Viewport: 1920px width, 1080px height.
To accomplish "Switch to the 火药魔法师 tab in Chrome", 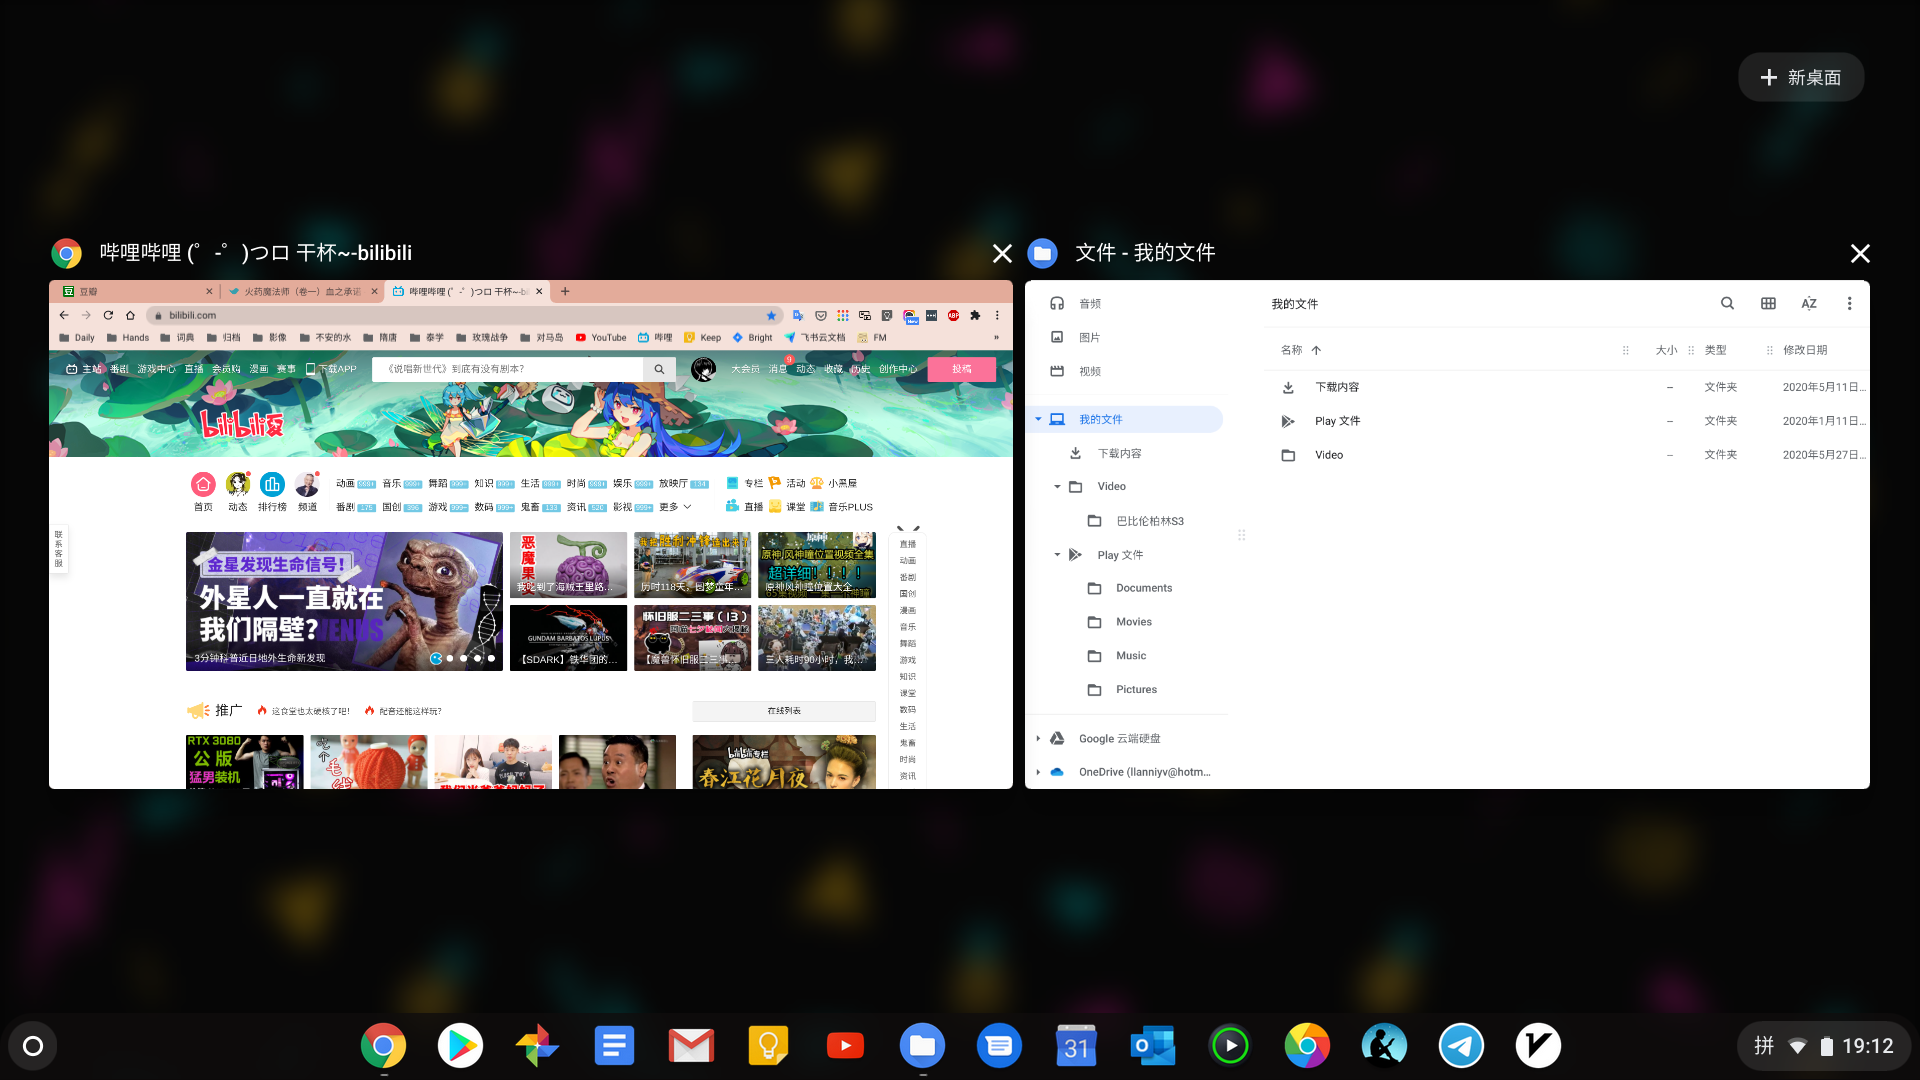I will pos(302,292).
